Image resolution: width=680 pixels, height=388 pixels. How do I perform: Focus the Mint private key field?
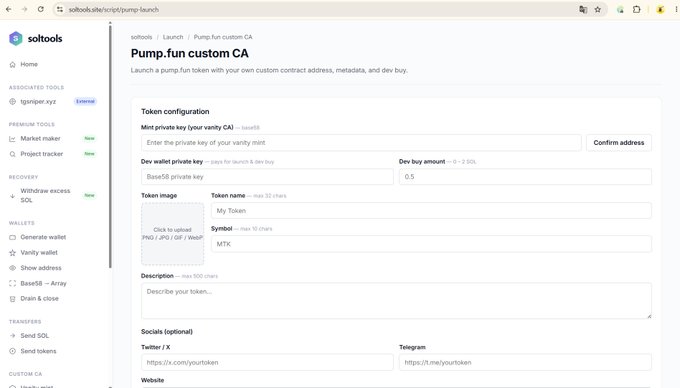tap(361, 143)
